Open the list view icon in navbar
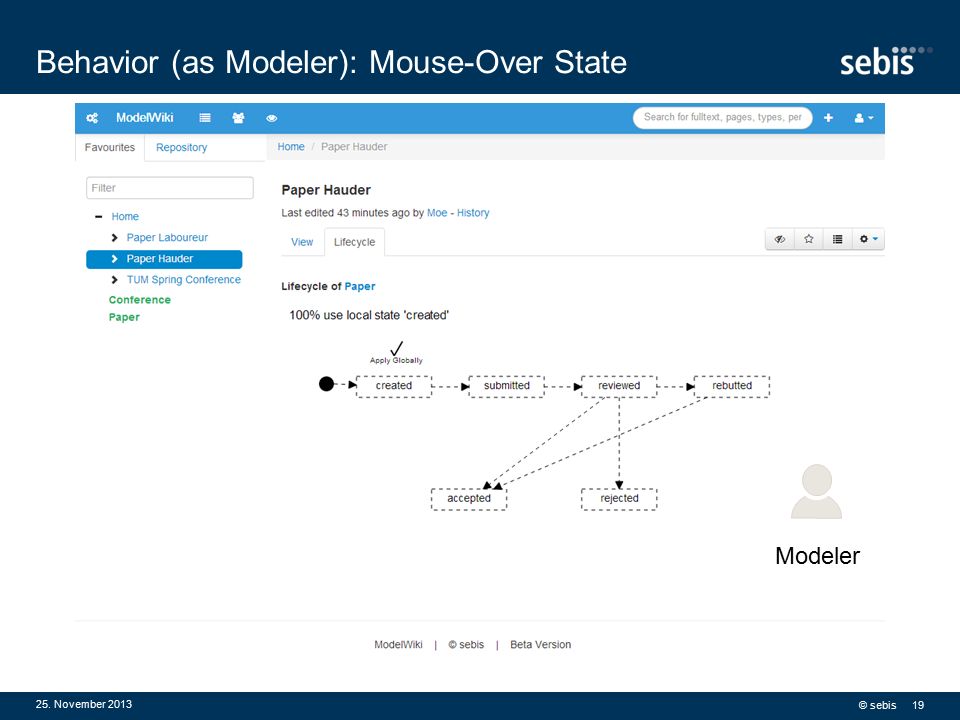Screen dimensions: 960x720 click(205, 118)
